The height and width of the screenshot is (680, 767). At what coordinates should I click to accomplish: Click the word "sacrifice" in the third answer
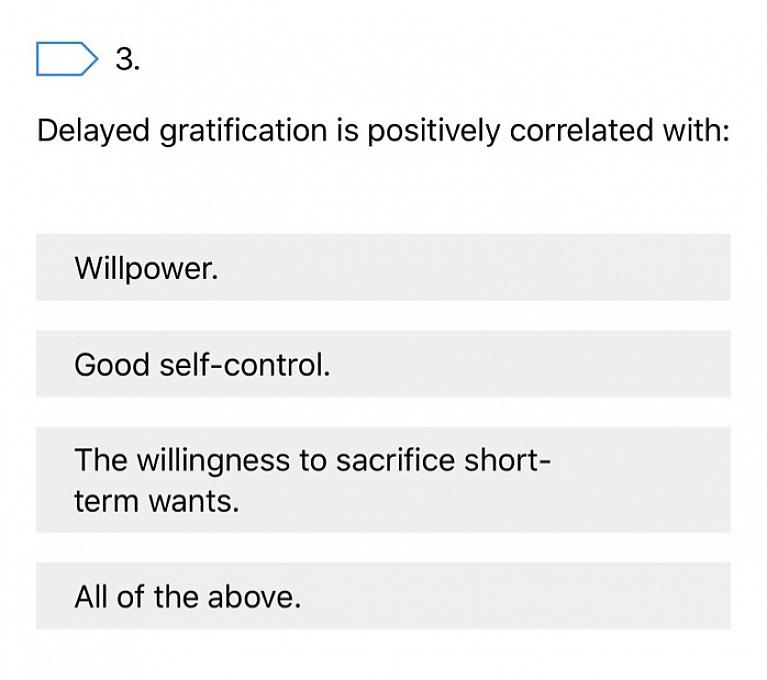point(396,460)
